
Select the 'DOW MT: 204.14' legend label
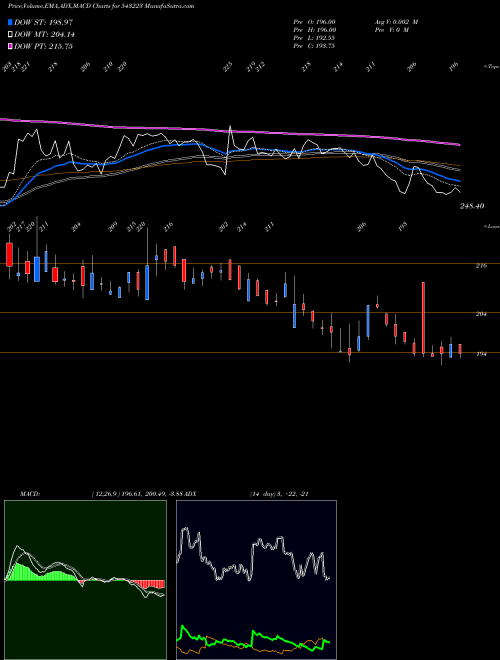[x=45, y=35]
